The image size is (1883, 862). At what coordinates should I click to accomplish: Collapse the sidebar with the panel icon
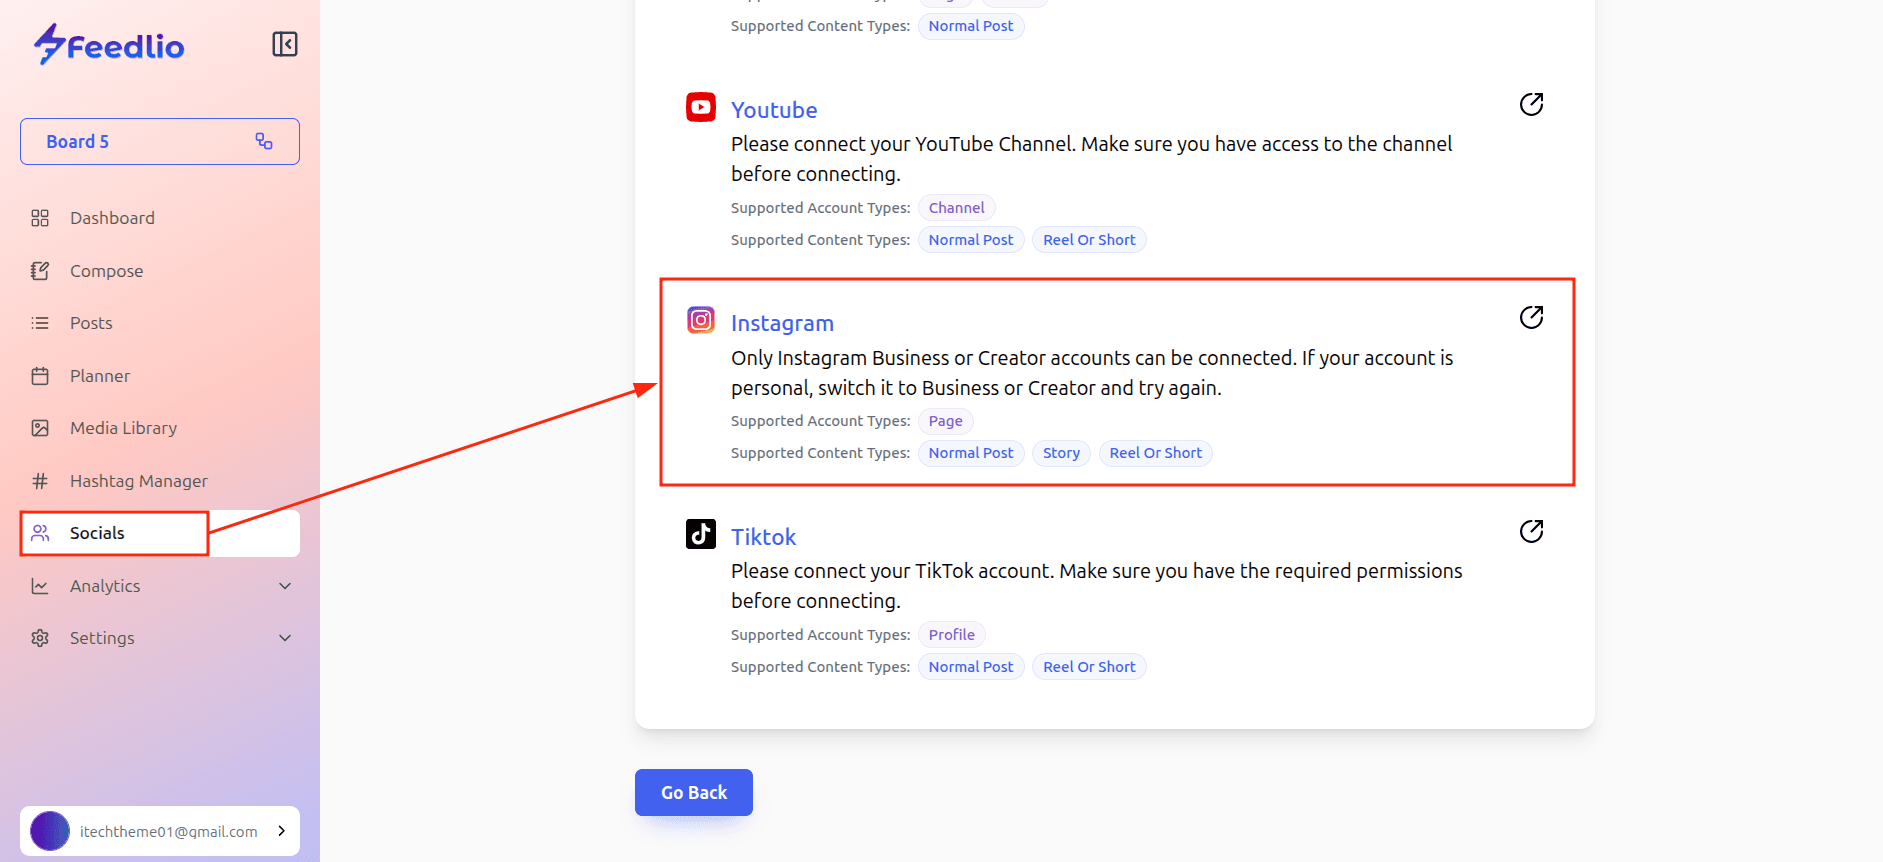[x=285, y=44]
